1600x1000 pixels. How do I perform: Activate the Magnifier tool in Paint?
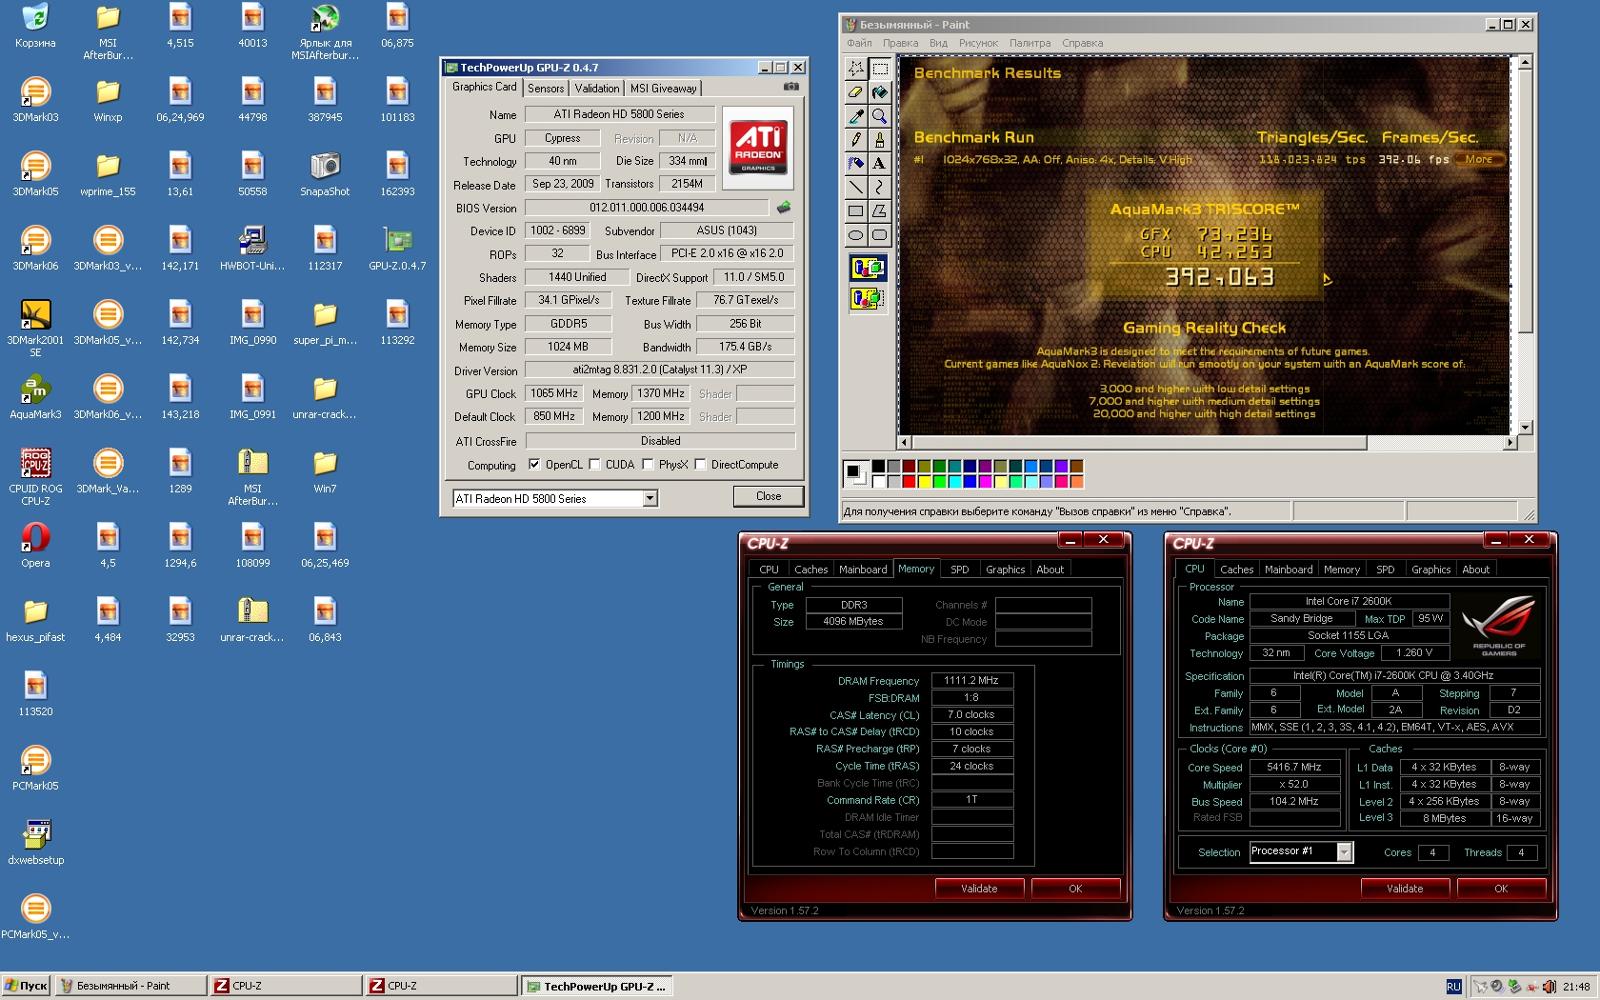tap(879, 116)
